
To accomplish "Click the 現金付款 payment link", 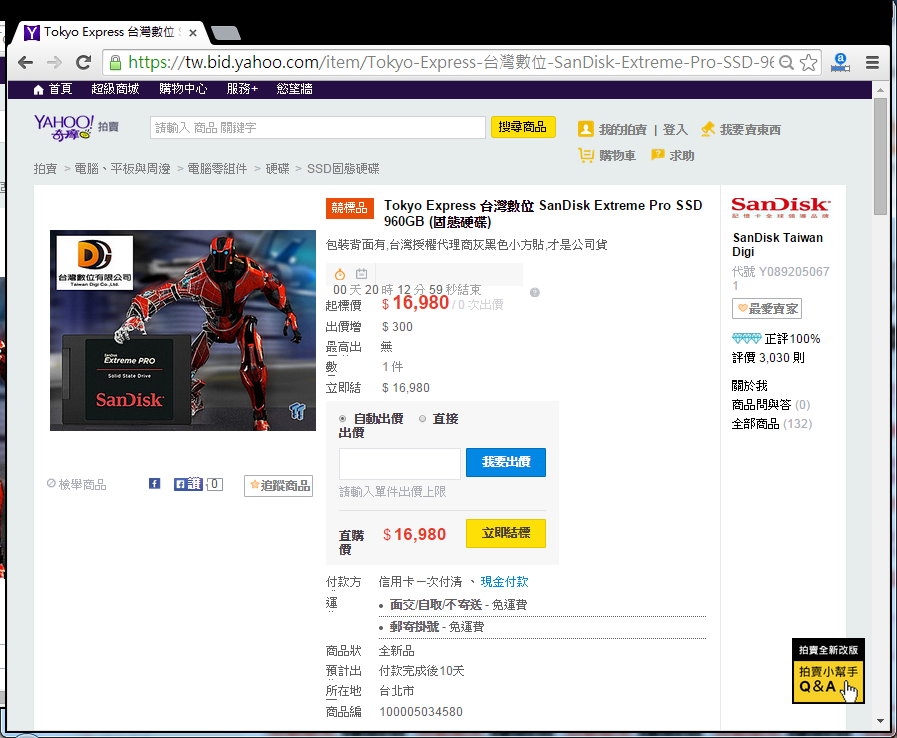I will pyautogui.click(x=504, y=582).
